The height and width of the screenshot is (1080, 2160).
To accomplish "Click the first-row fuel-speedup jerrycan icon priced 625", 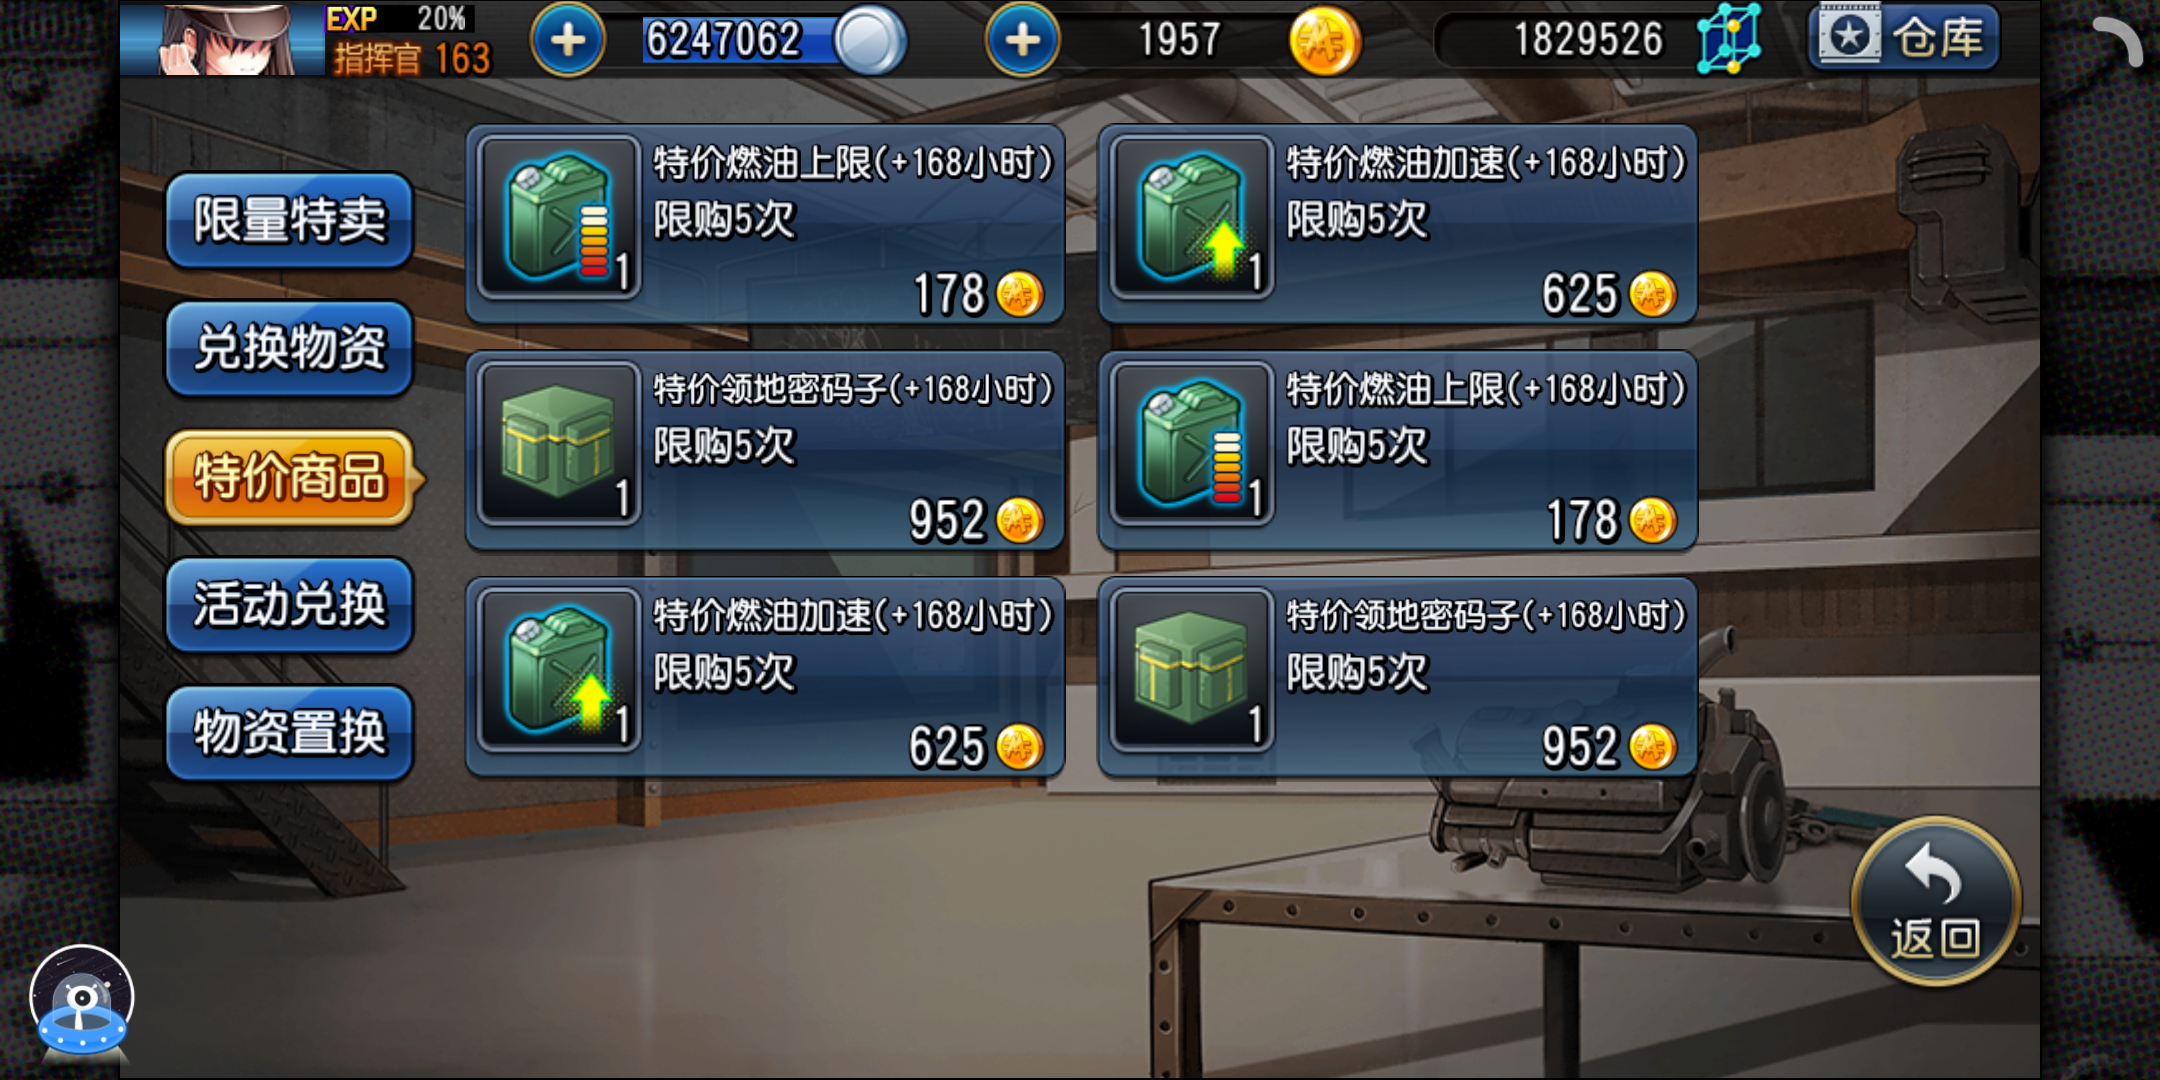I will pyautogui.click(x=1191, y=218).
